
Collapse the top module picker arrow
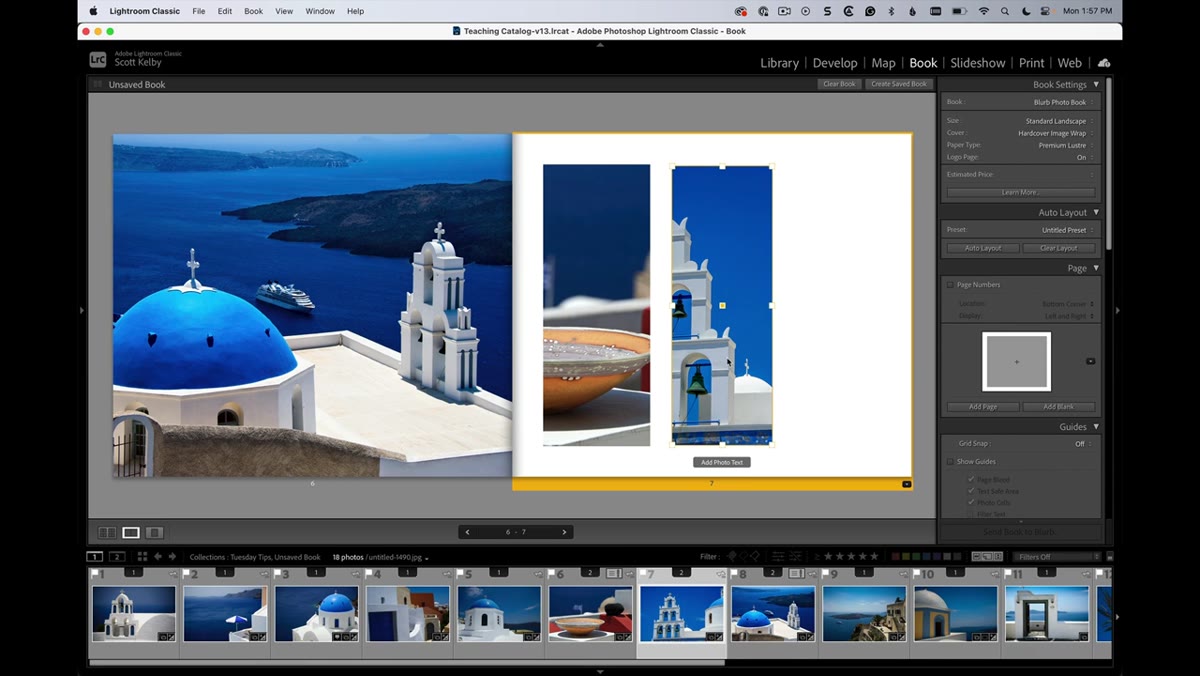[600, 44]
